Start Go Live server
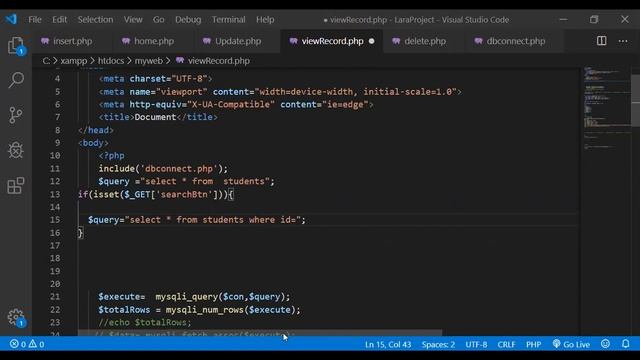This screenshot has width=640, height=360. click(571, 344)
